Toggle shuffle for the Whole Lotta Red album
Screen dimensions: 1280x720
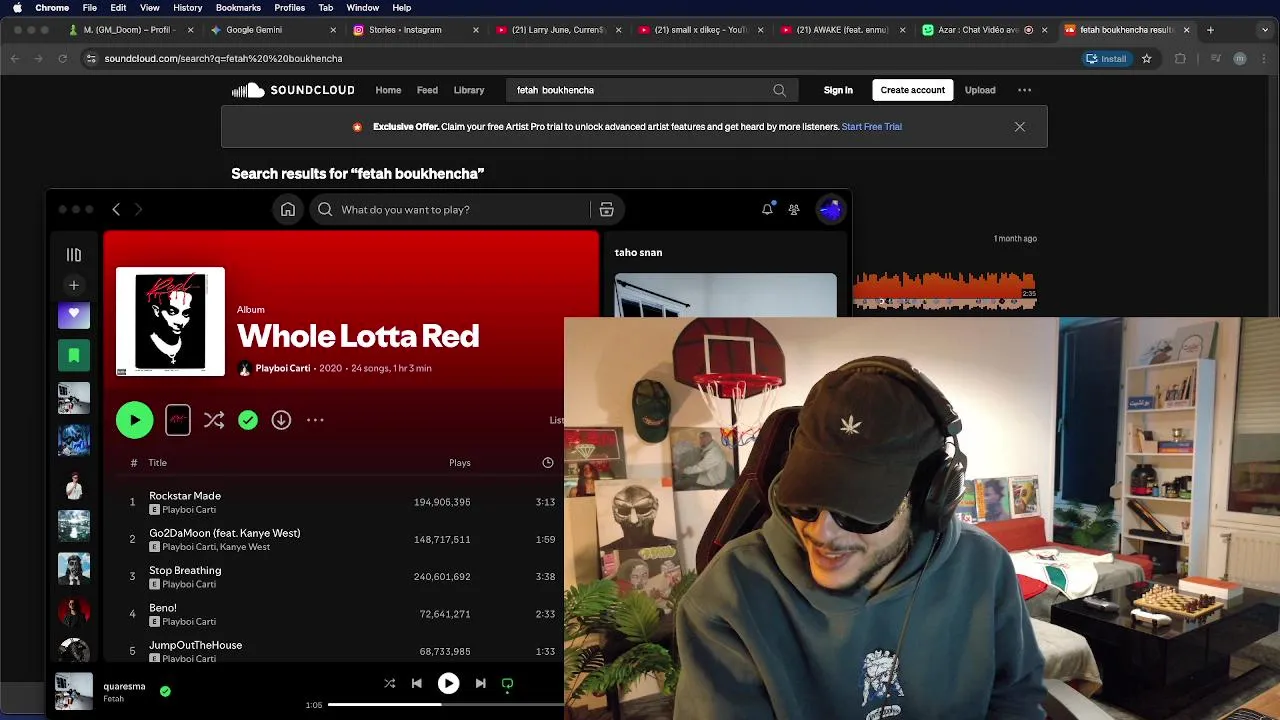point(214,420)
